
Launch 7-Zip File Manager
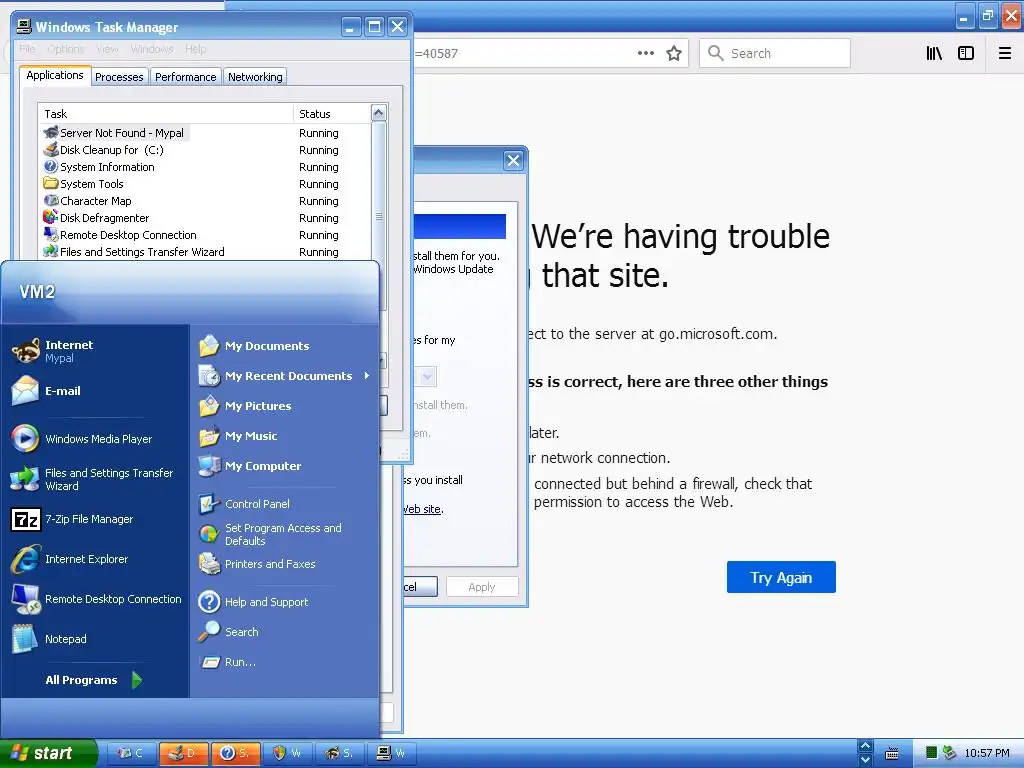[x=73, y=519]
